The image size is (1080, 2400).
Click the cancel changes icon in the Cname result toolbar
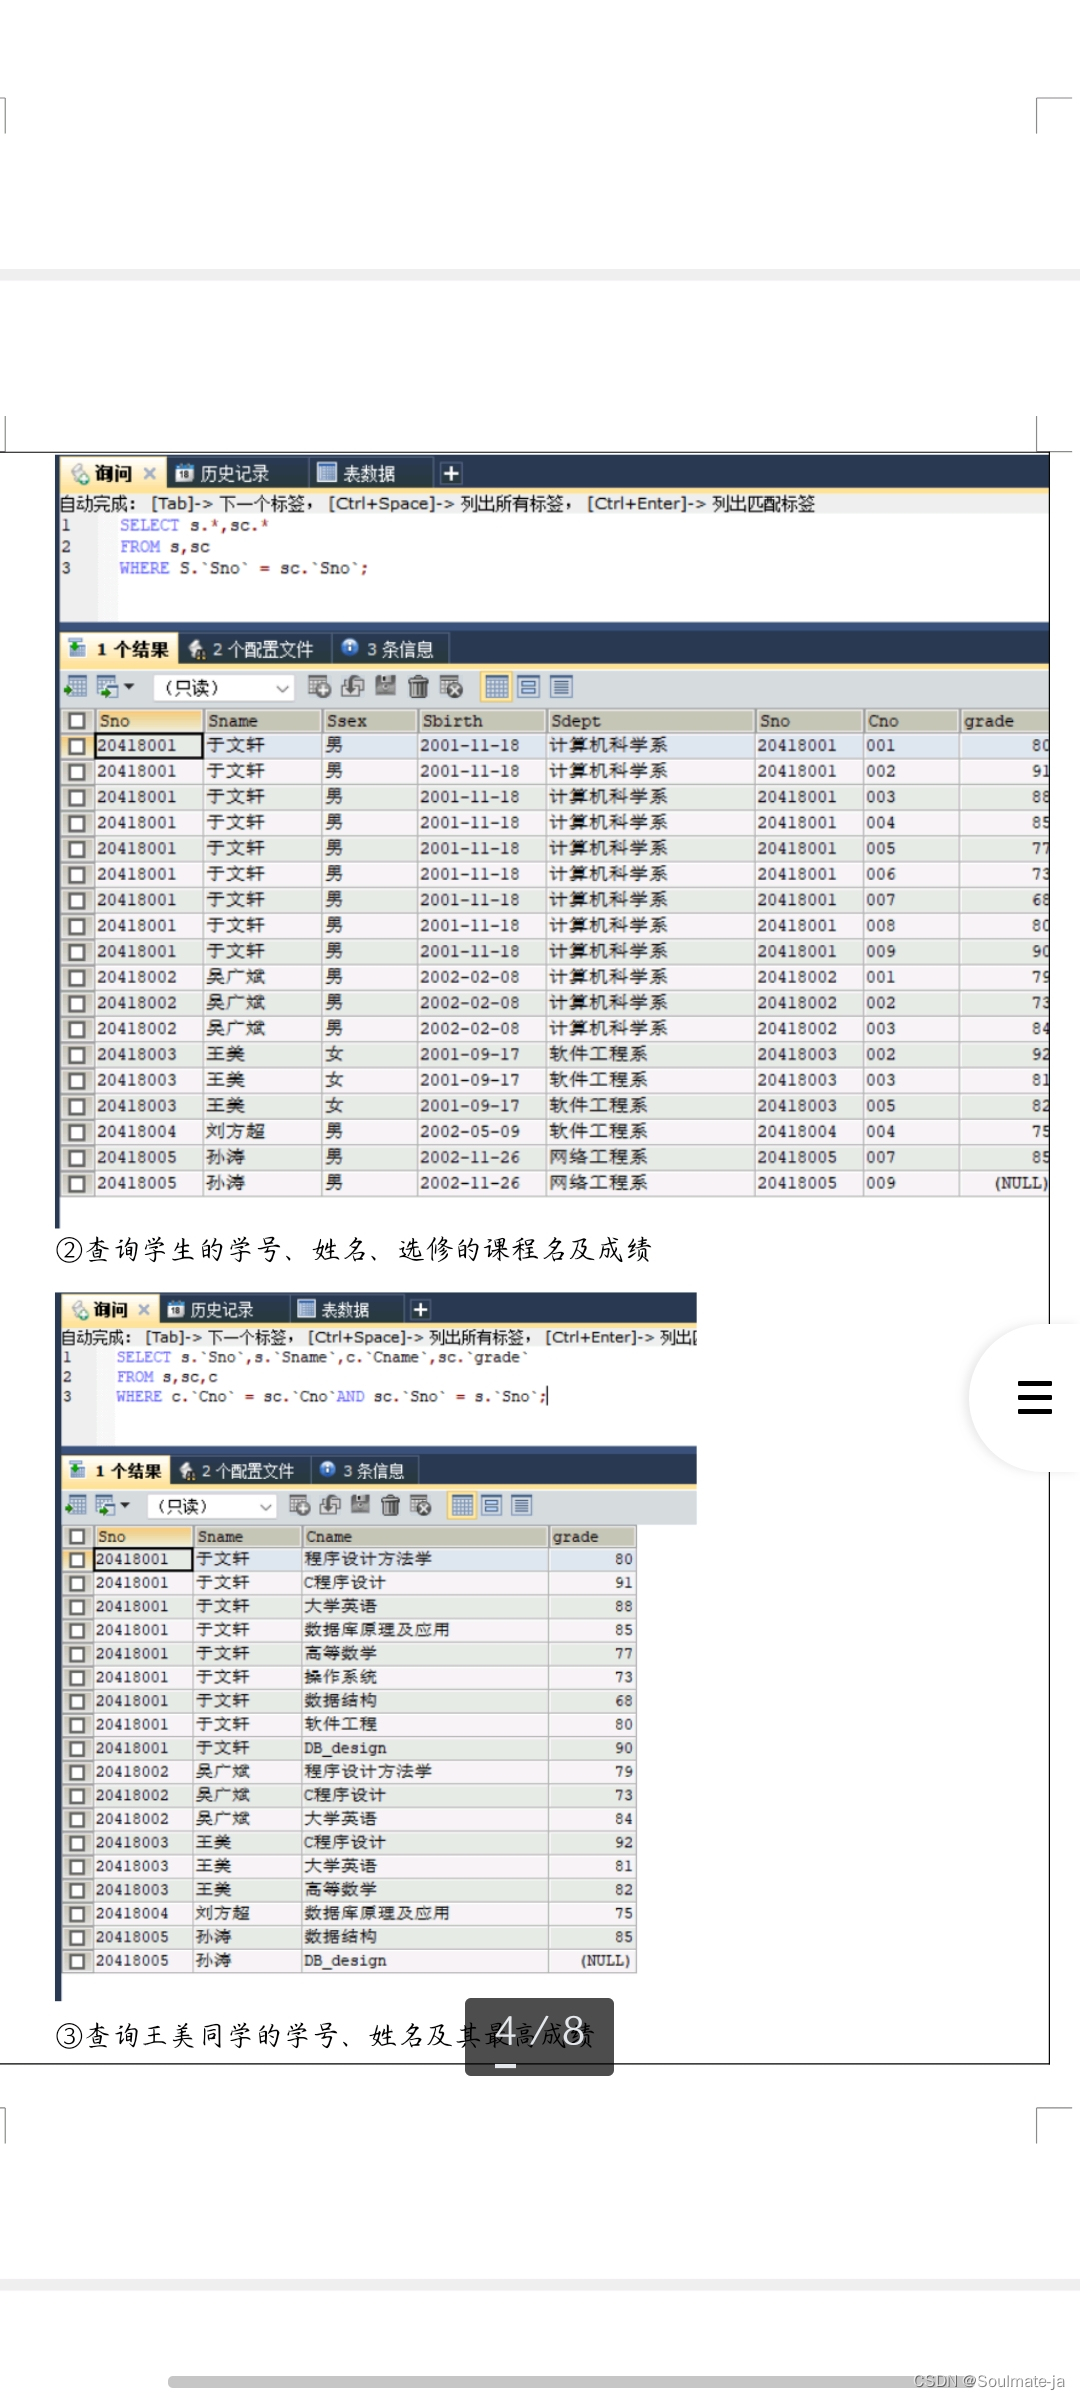(421, 1505)
